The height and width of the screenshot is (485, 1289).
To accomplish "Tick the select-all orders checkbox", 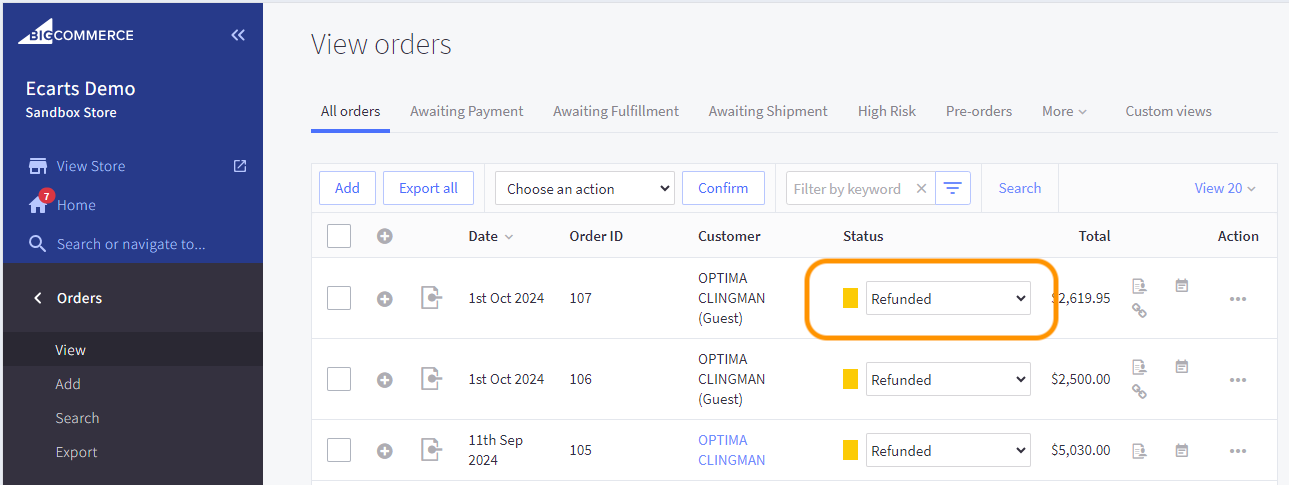I will [339, 236].
